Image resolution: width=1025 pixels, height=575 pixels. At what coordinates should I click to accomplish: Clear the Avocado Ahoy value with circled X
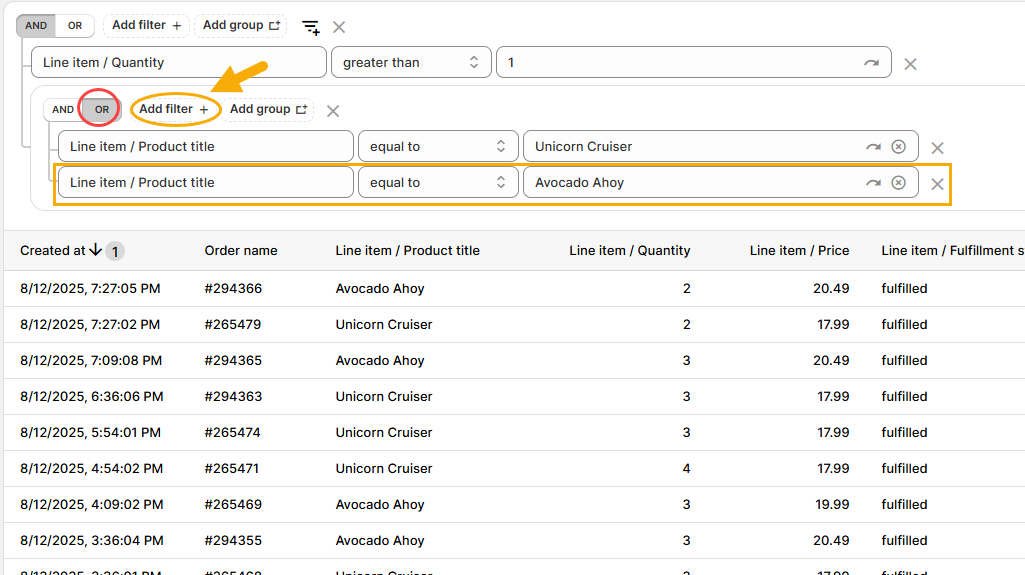[x=898, y=183]
